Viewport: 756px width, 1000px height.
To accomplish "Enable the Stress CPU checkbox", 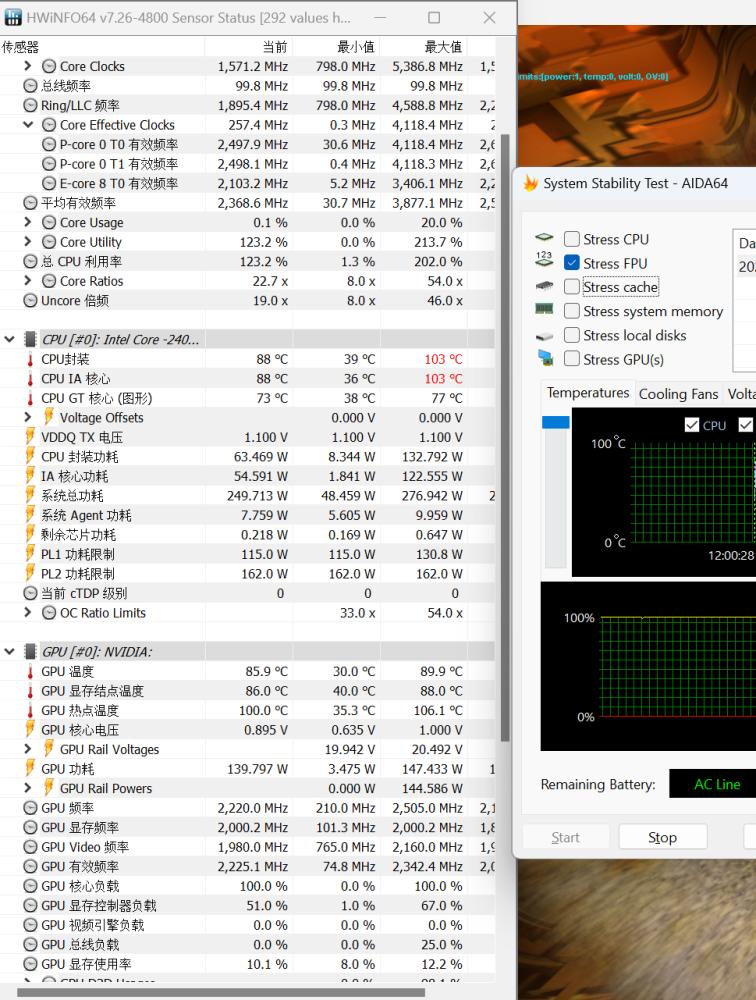I will tap(572, 239).
